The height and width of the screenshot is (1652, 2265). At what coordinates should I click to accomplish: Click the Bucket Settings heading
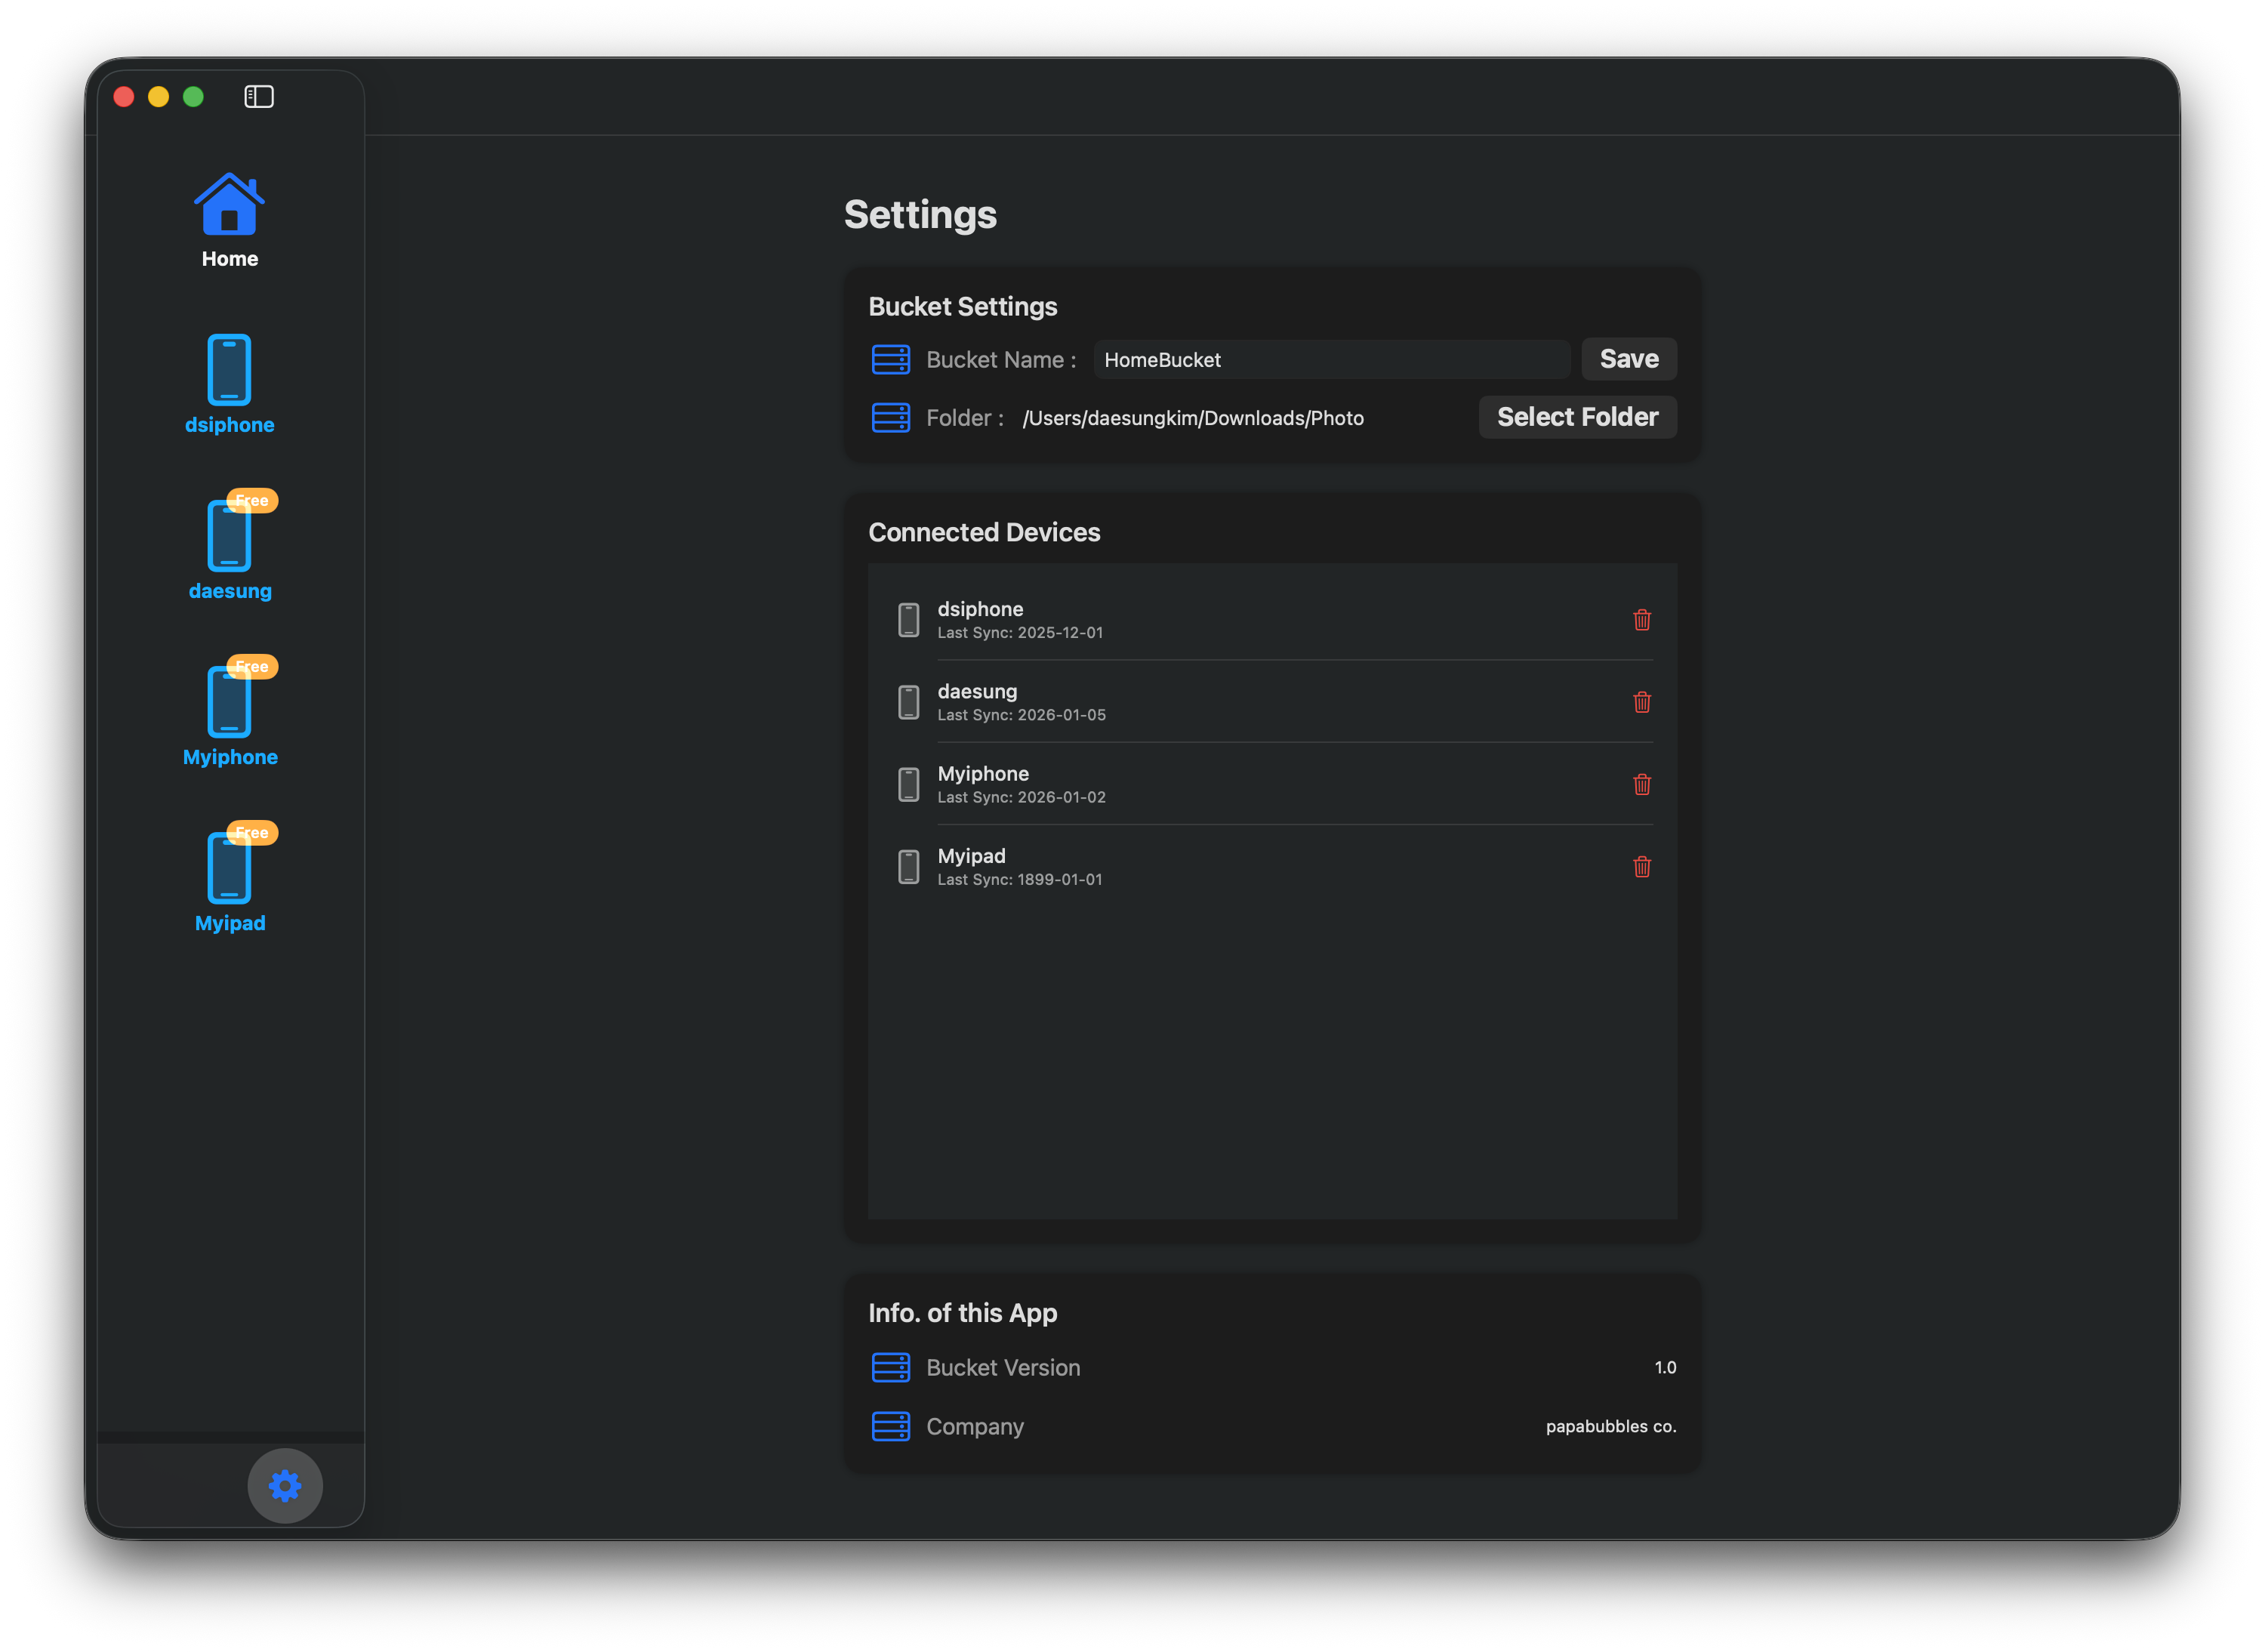click(x=962, y=306)
